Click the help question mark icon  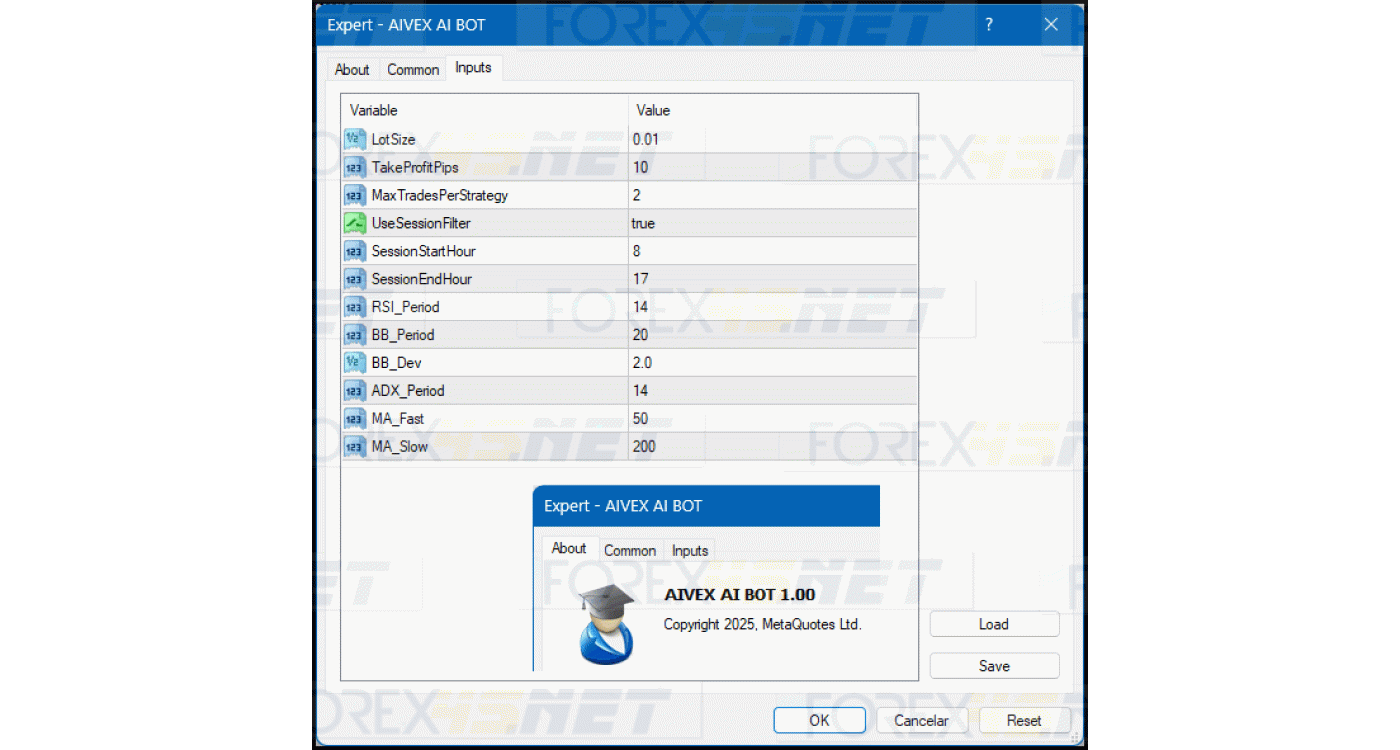coord(989,25)
